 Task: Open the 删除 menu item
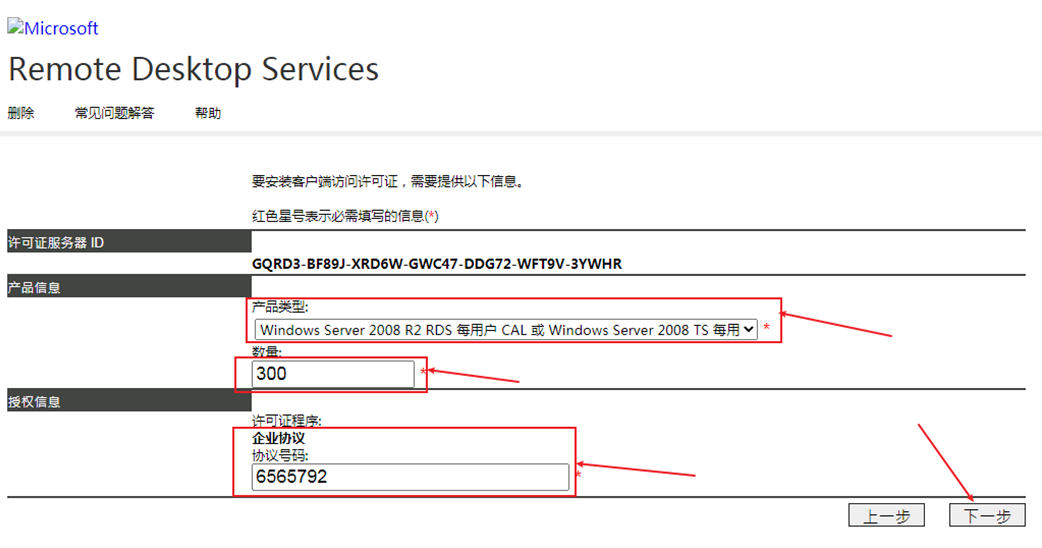click(x=21, y=113)
